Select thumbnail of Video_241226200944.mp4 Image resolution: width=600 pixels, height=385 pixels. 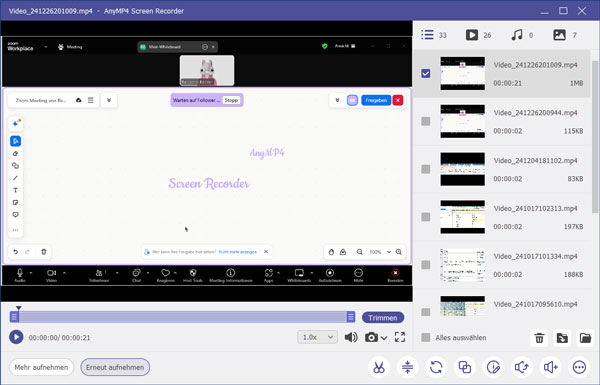coord(462,121)
